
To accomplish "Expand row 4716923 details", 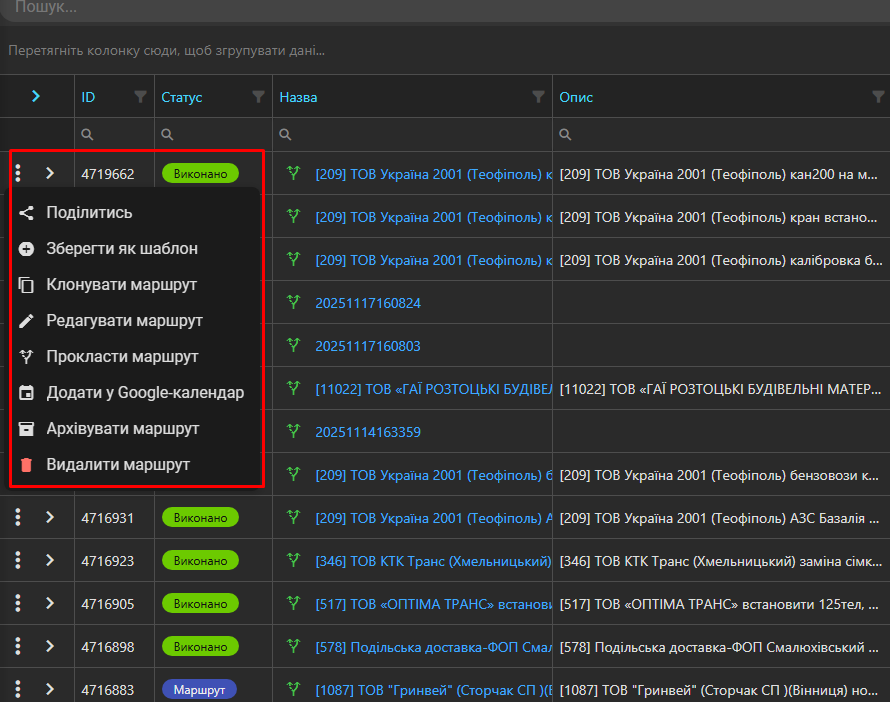I will [x=50, y=560].
